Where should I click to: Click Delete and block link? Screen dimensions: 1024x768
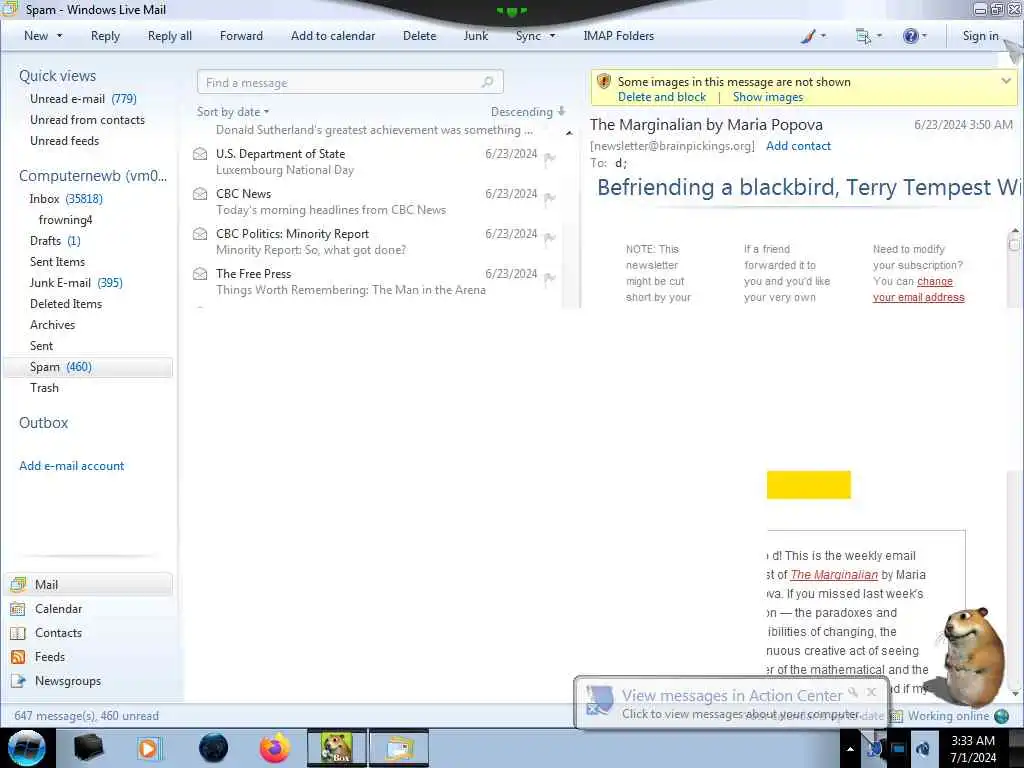[662, 97]
